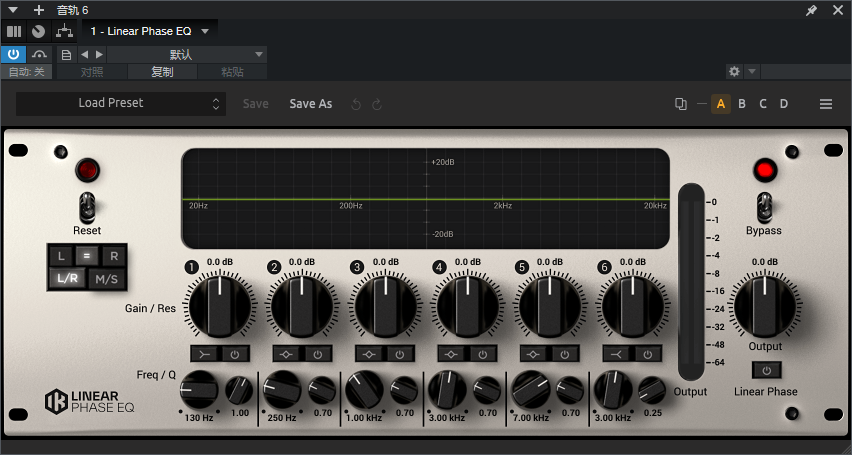The width and height of the screenshot is (852, 455).
Task: Open the 1 - Linear Phase EQ selector dropdown
Action: click(x=149, y=32)
